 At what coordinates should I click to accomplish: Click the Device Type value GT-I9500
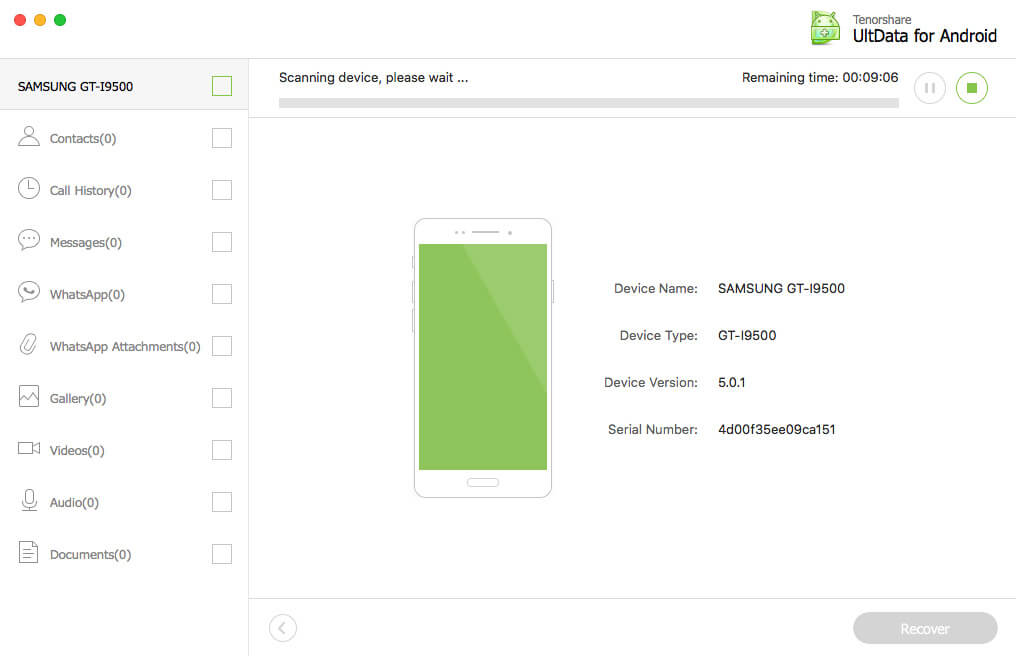tap(747, 335)
